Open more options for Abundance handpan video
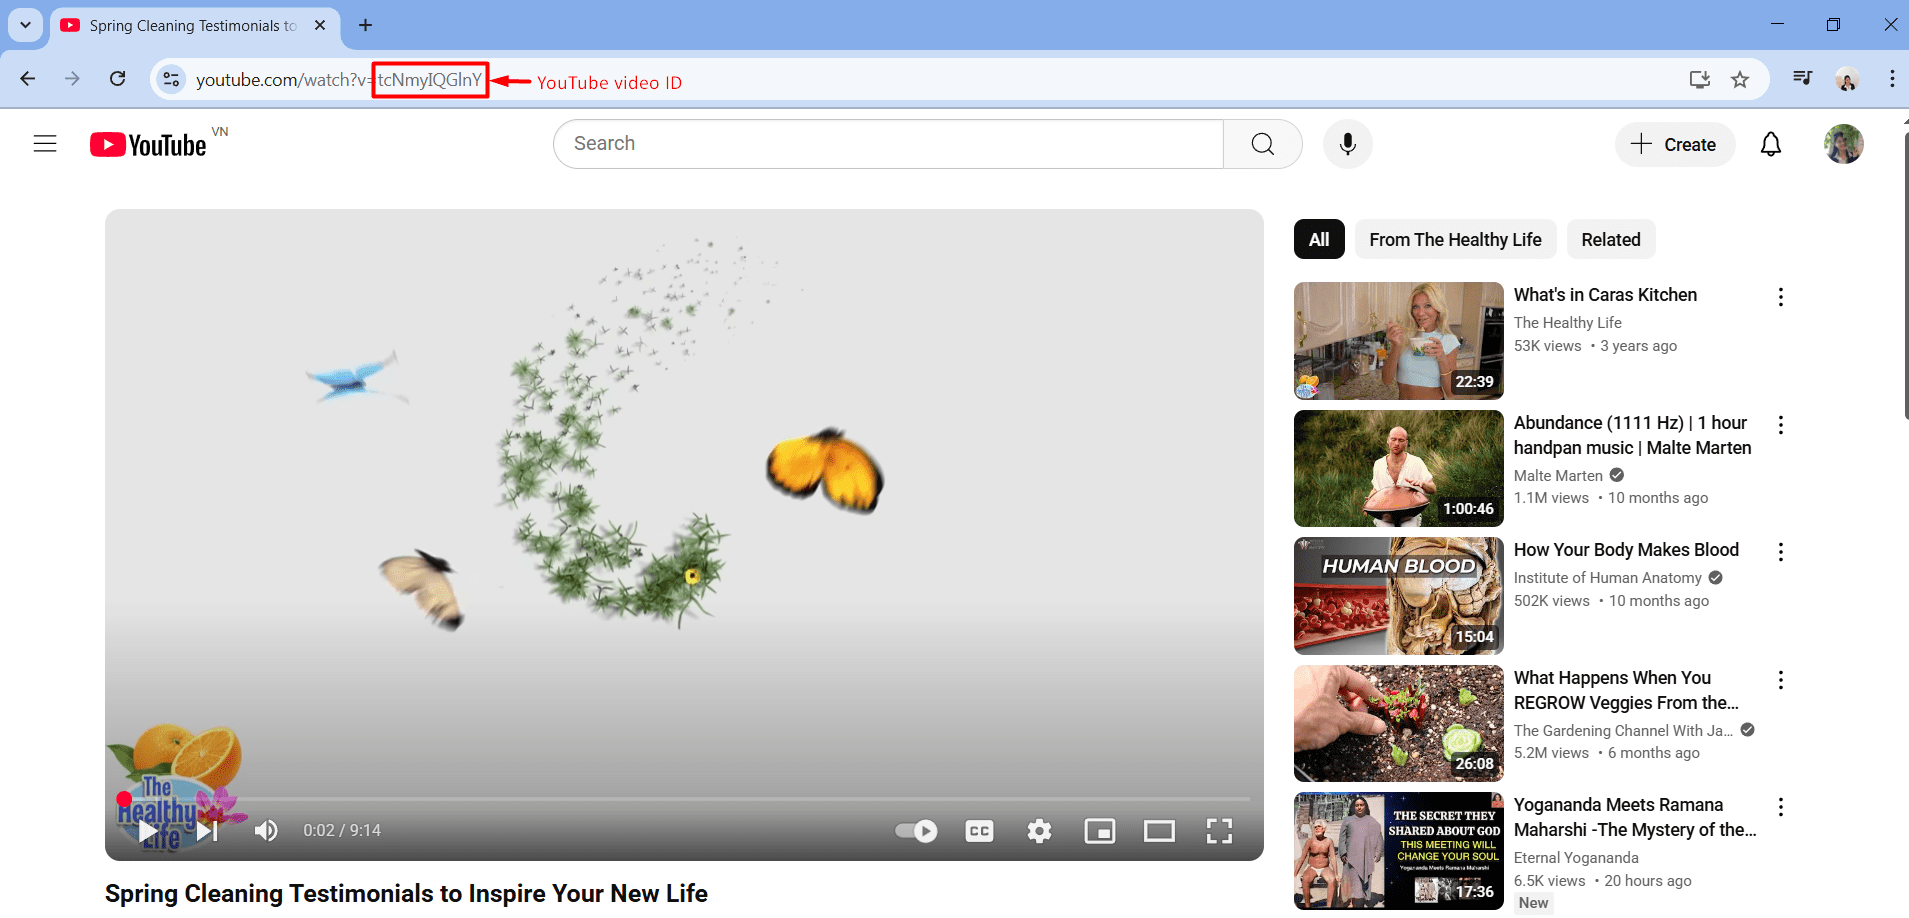 (1780, 425)
